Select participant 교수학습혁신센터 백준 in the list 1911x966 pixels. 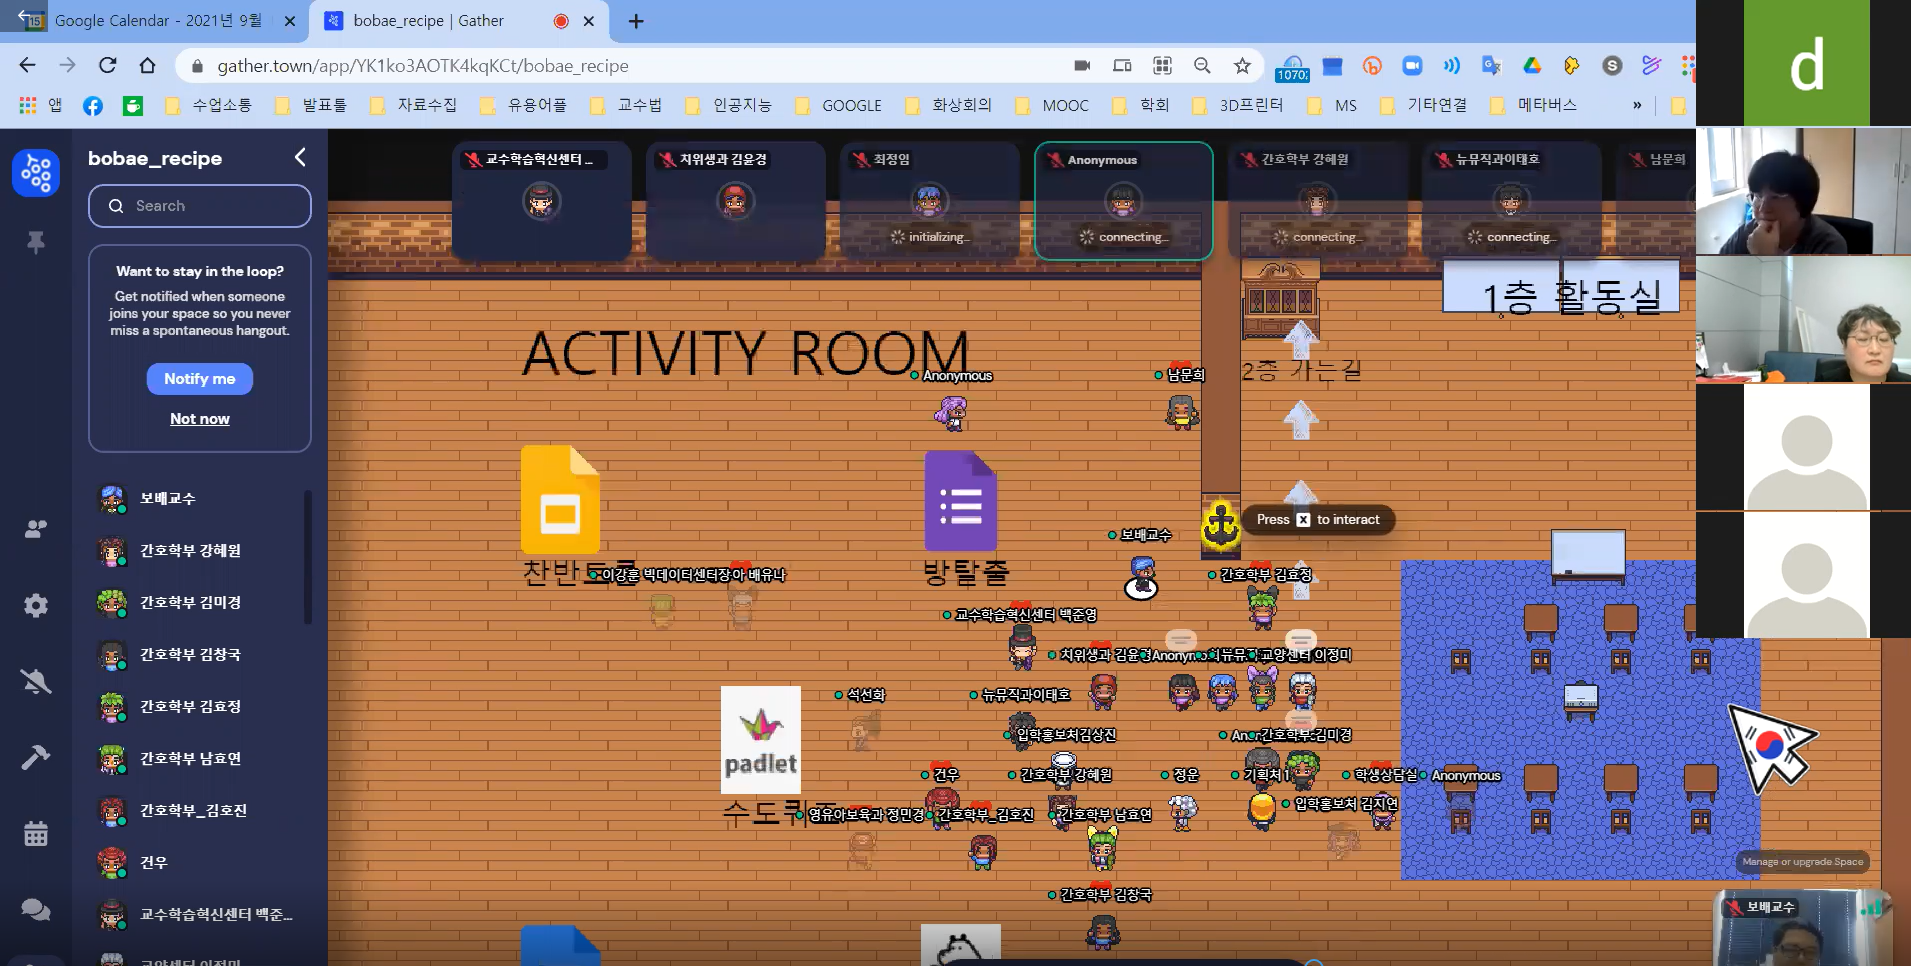click(198, 914)
